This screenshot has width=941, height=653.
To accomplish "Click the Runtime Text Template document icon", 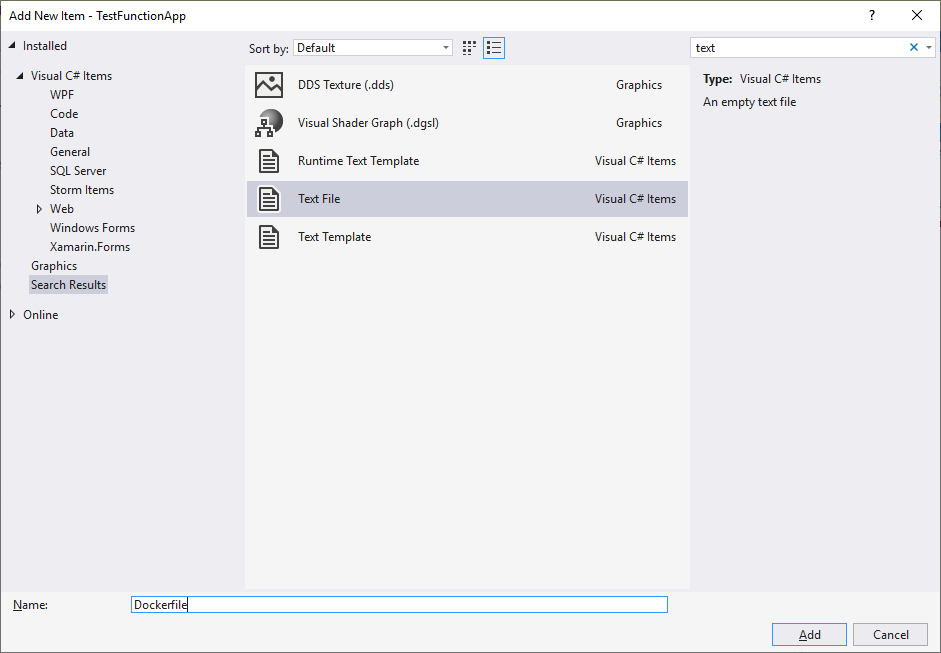I will [x=269, y=161].
